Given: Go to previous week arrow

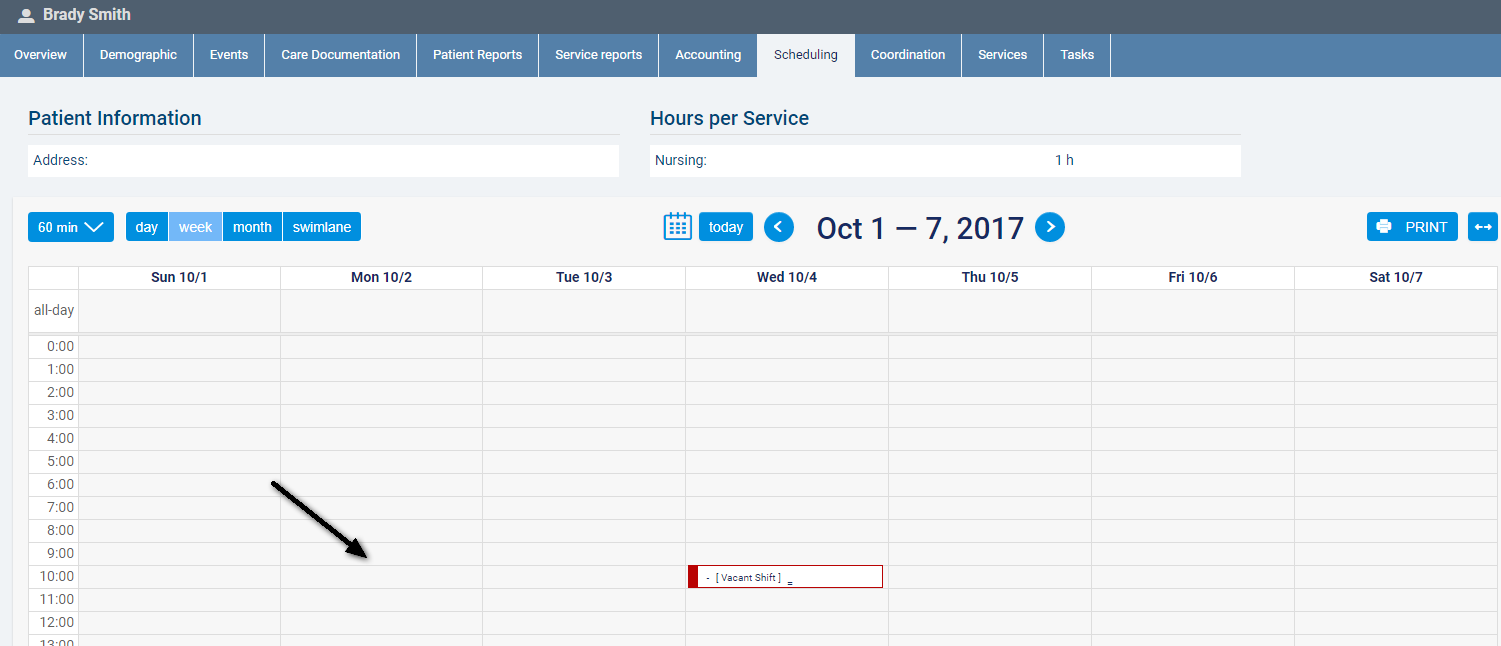Looking at the screenshot, I should pos(779,227).
